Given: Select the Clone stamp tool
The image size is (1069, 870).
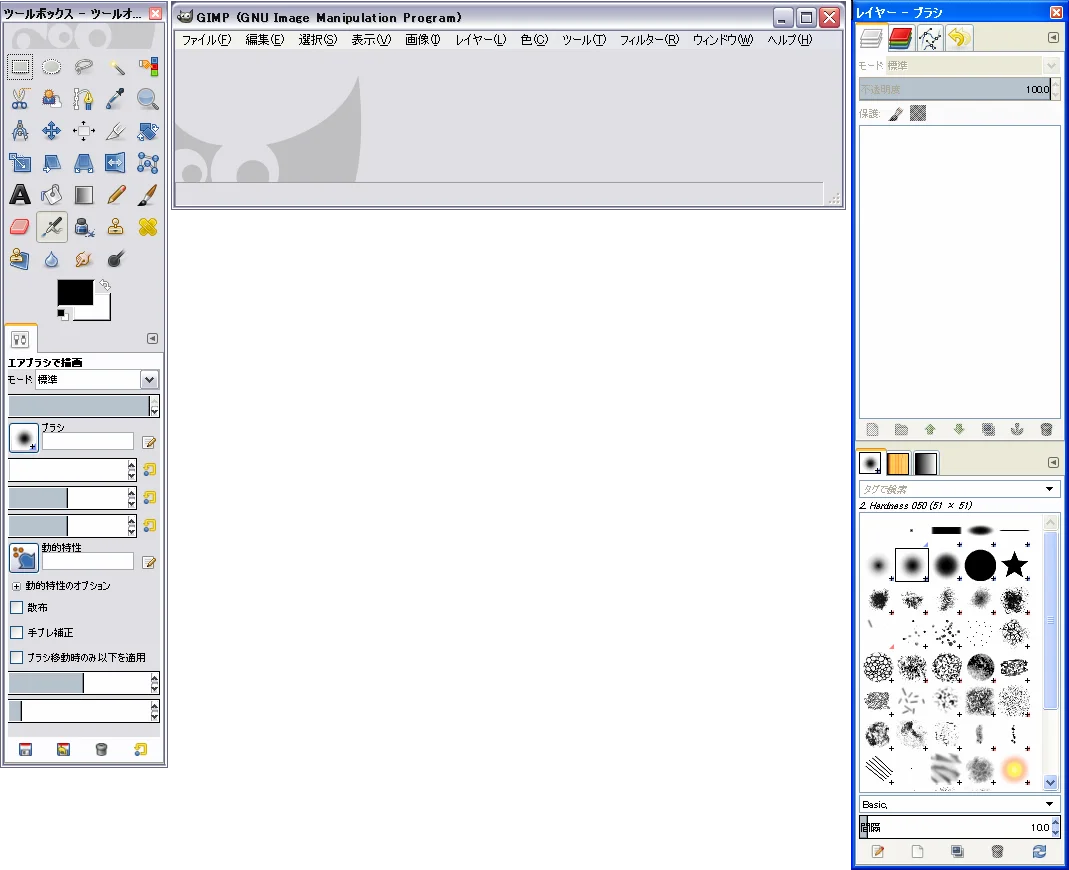Looking at the screenshot, I should point(116,227).
